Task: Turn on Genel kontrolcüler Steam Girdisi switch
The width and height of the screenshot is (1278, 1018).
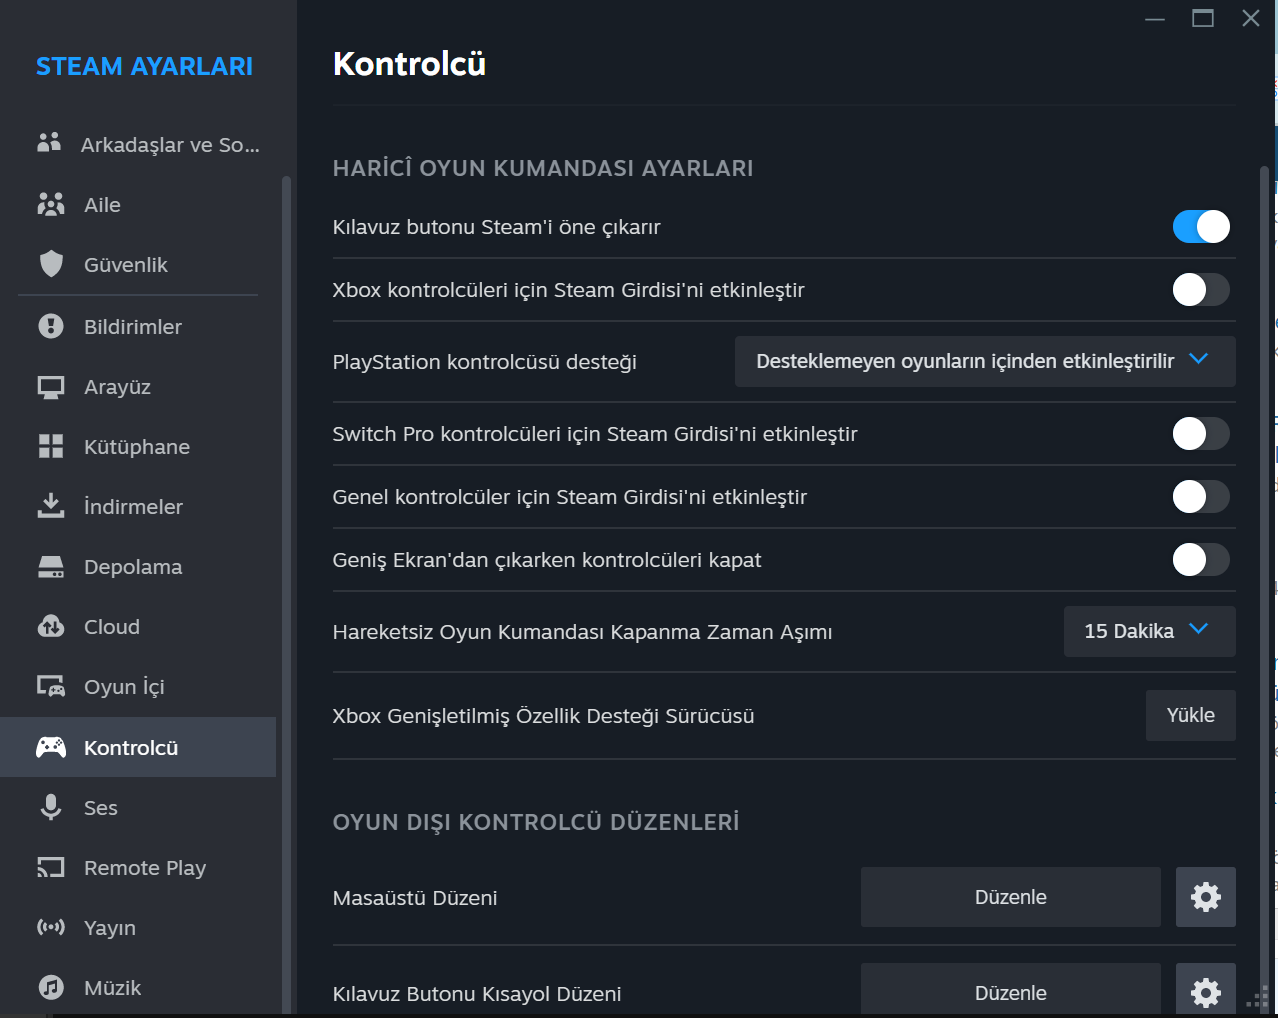Action: (1200, 497)
